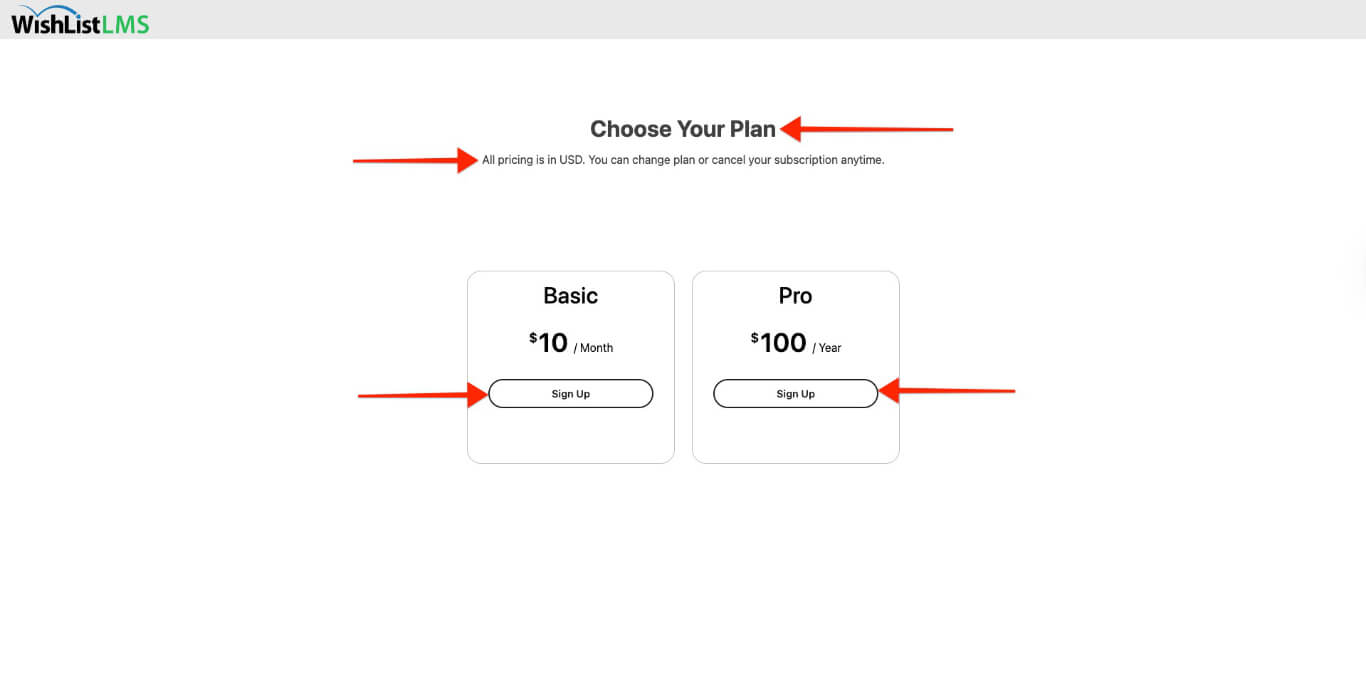The image size is (1366, 681).
Task: Click the WishList LMS logo
Action: 78,20
